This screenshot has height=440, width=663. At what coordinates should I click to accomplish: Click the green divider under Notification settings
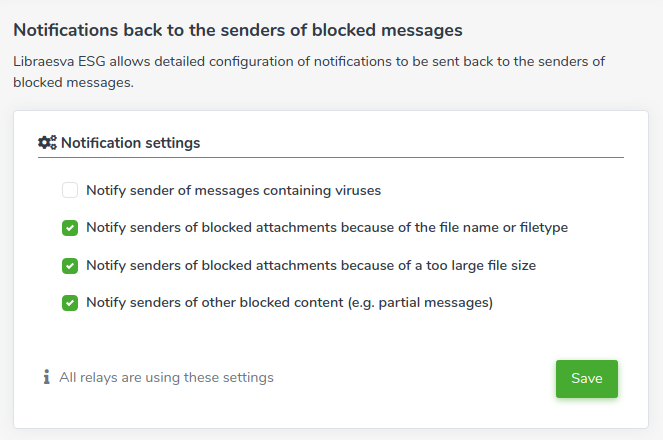tap(331, 158)
